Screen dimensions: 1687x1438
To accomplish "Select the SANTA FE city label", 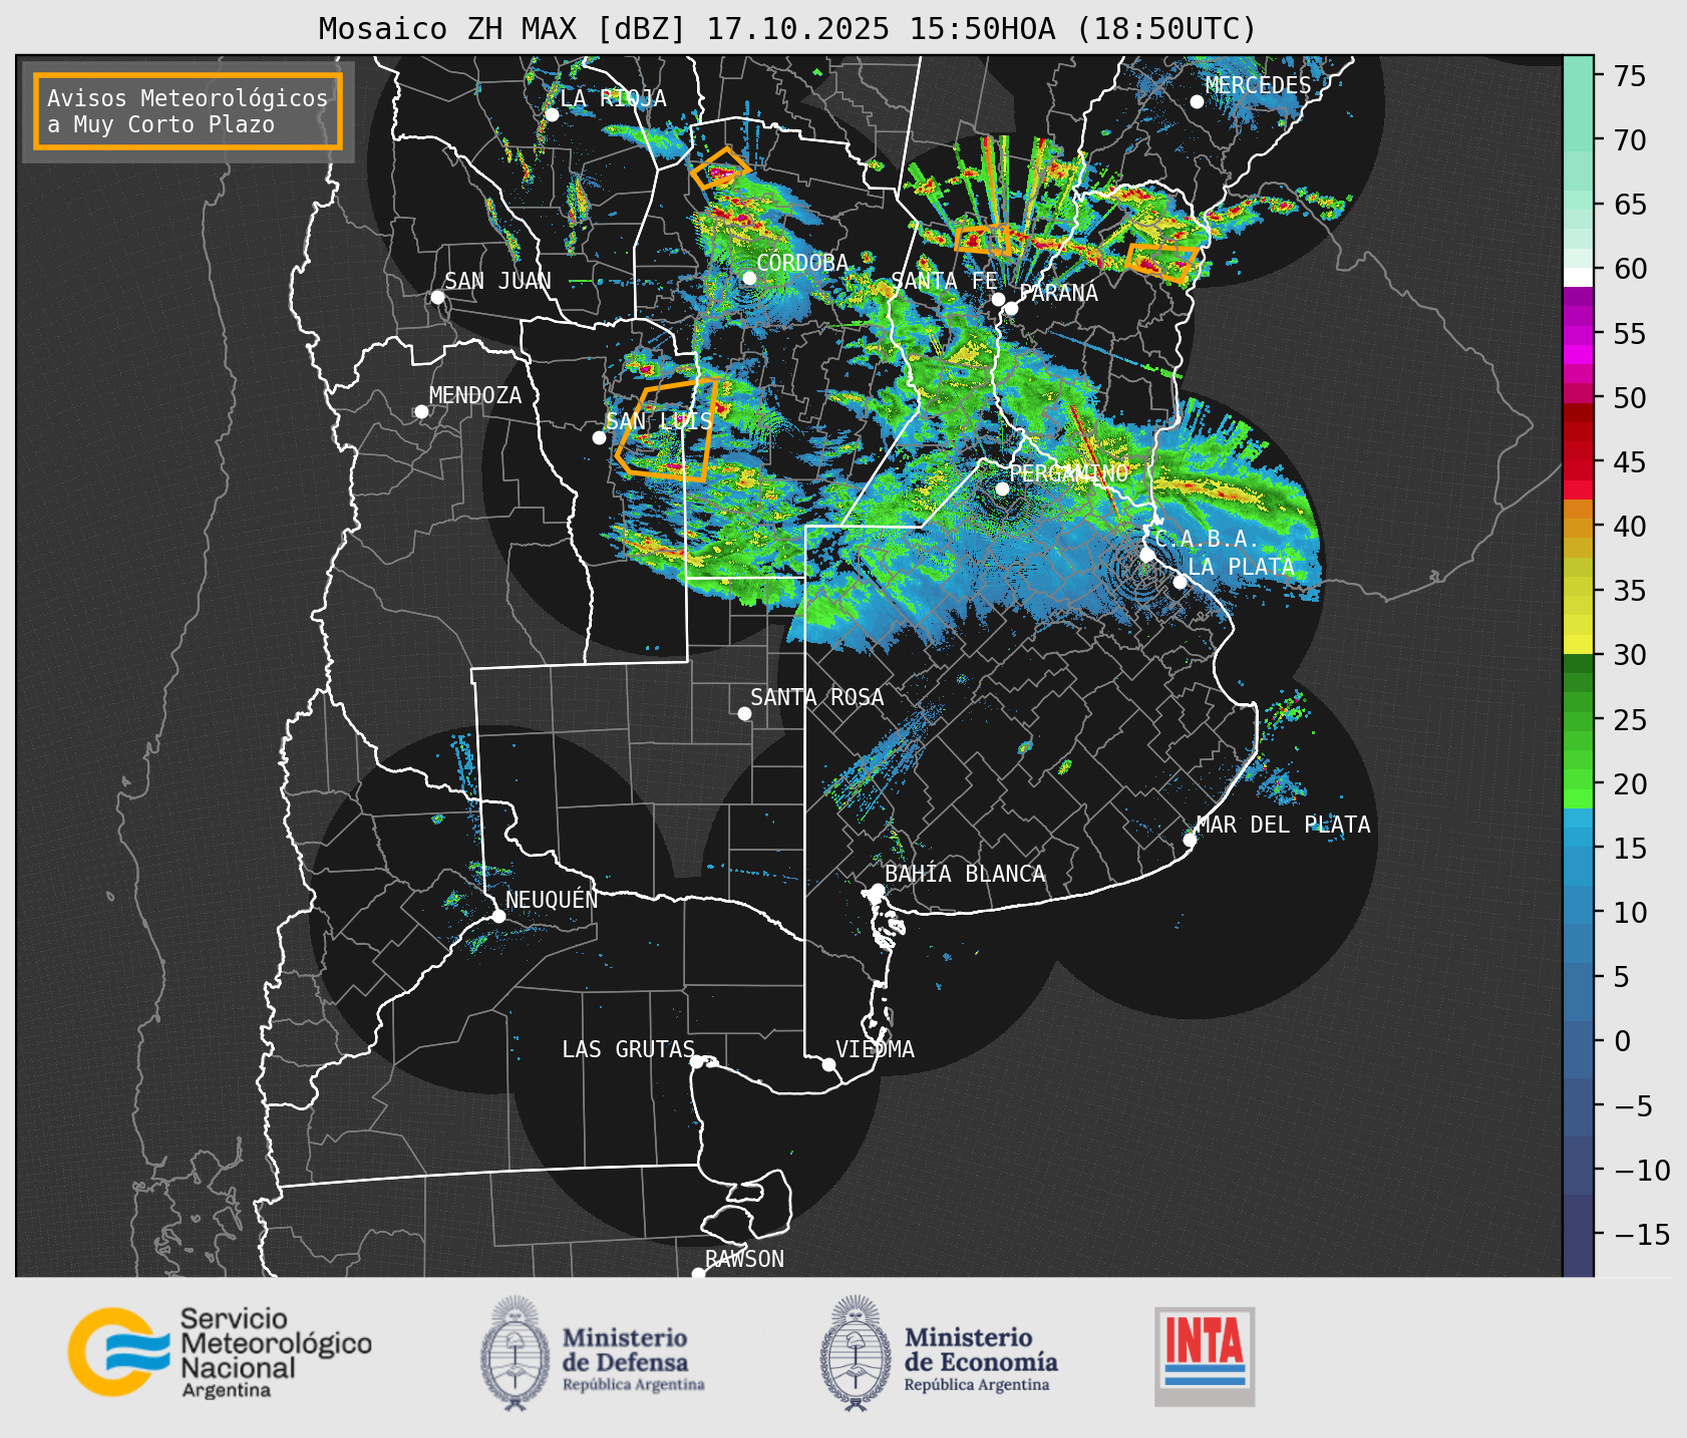I will coord(944,281).
